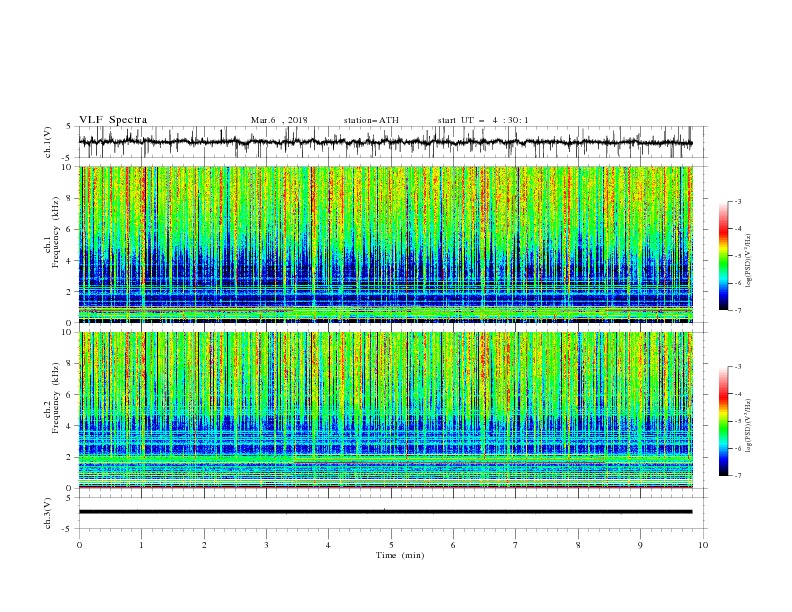The image size is (792, 612).
Task: Click the "-7" tick on ch.2 colorbar
Action: tap(738, 476)
